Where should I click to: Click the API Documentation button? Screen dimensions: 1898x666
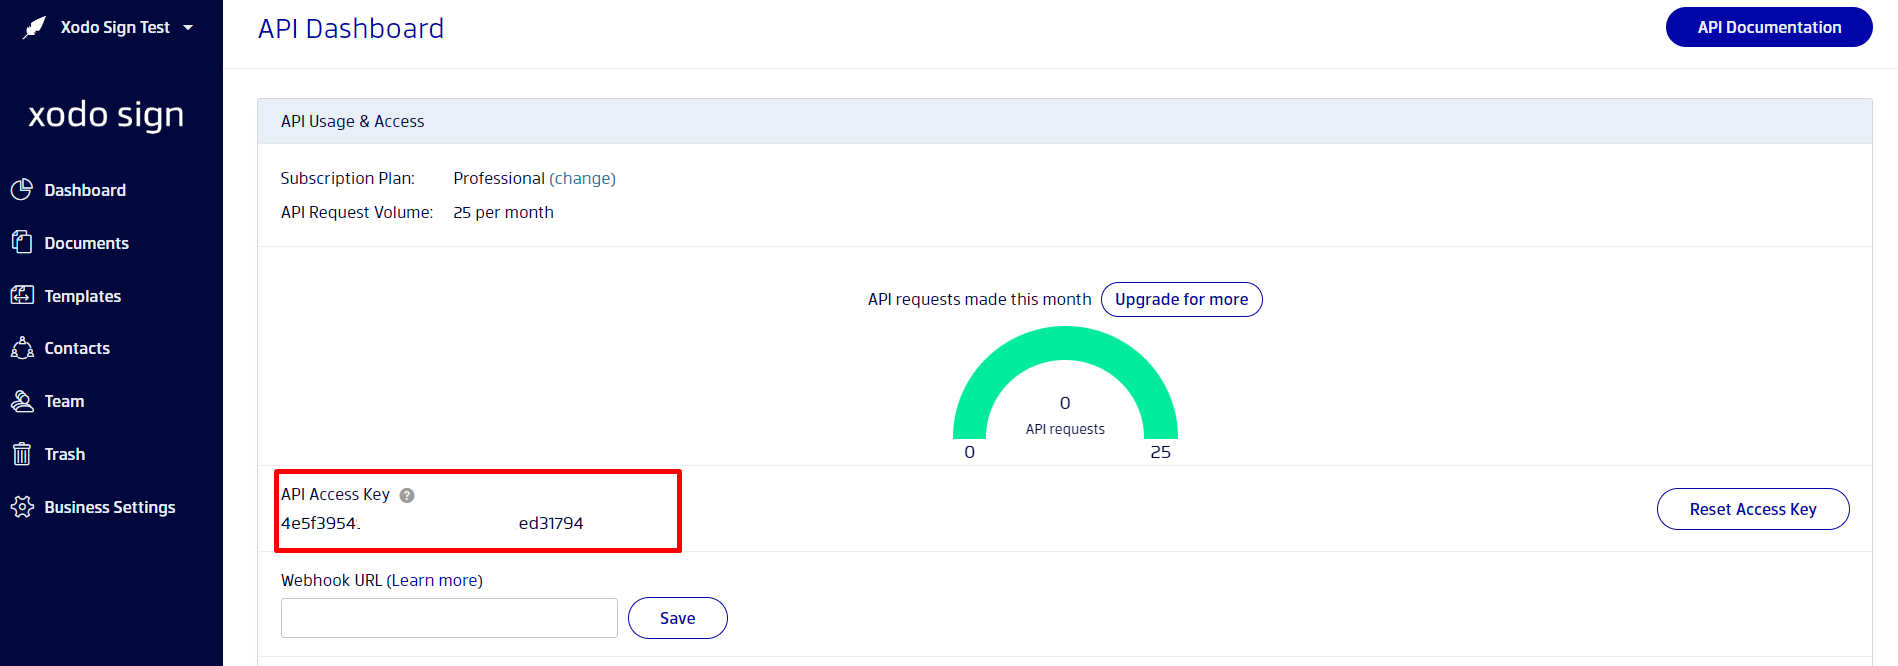tap(1769, 27)
